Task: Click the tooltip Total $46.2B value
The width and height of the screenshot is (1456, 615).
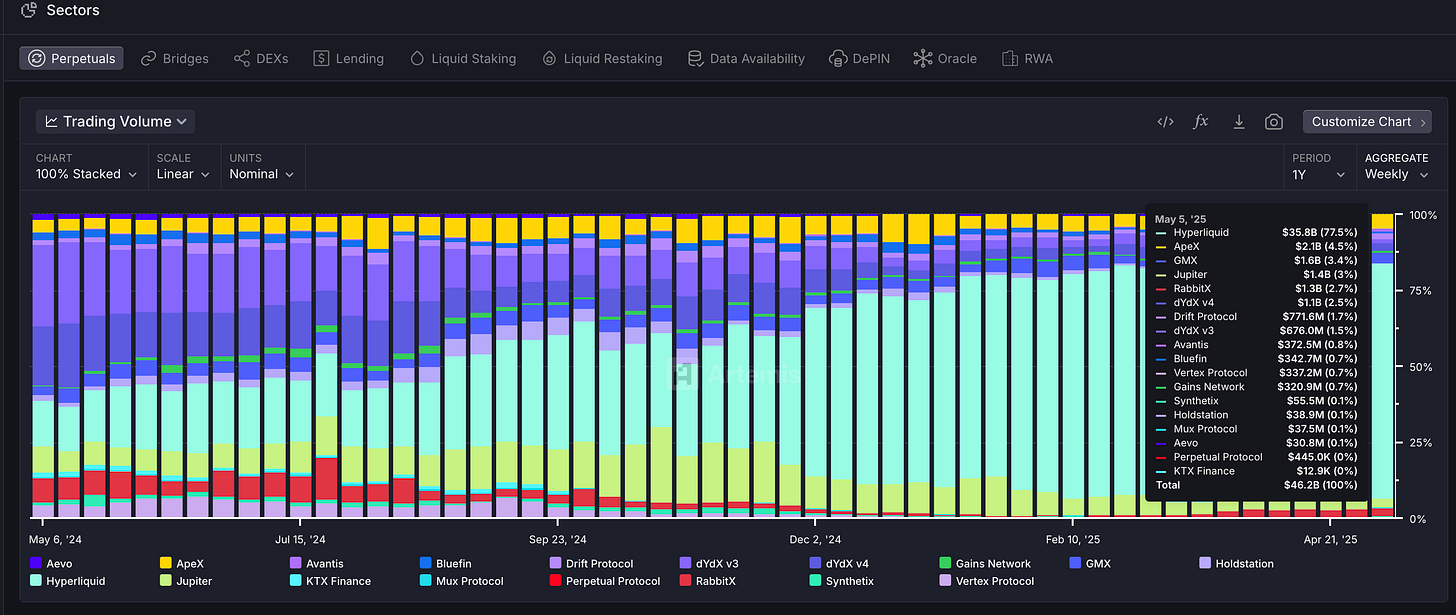Action: click(1320, 485)
